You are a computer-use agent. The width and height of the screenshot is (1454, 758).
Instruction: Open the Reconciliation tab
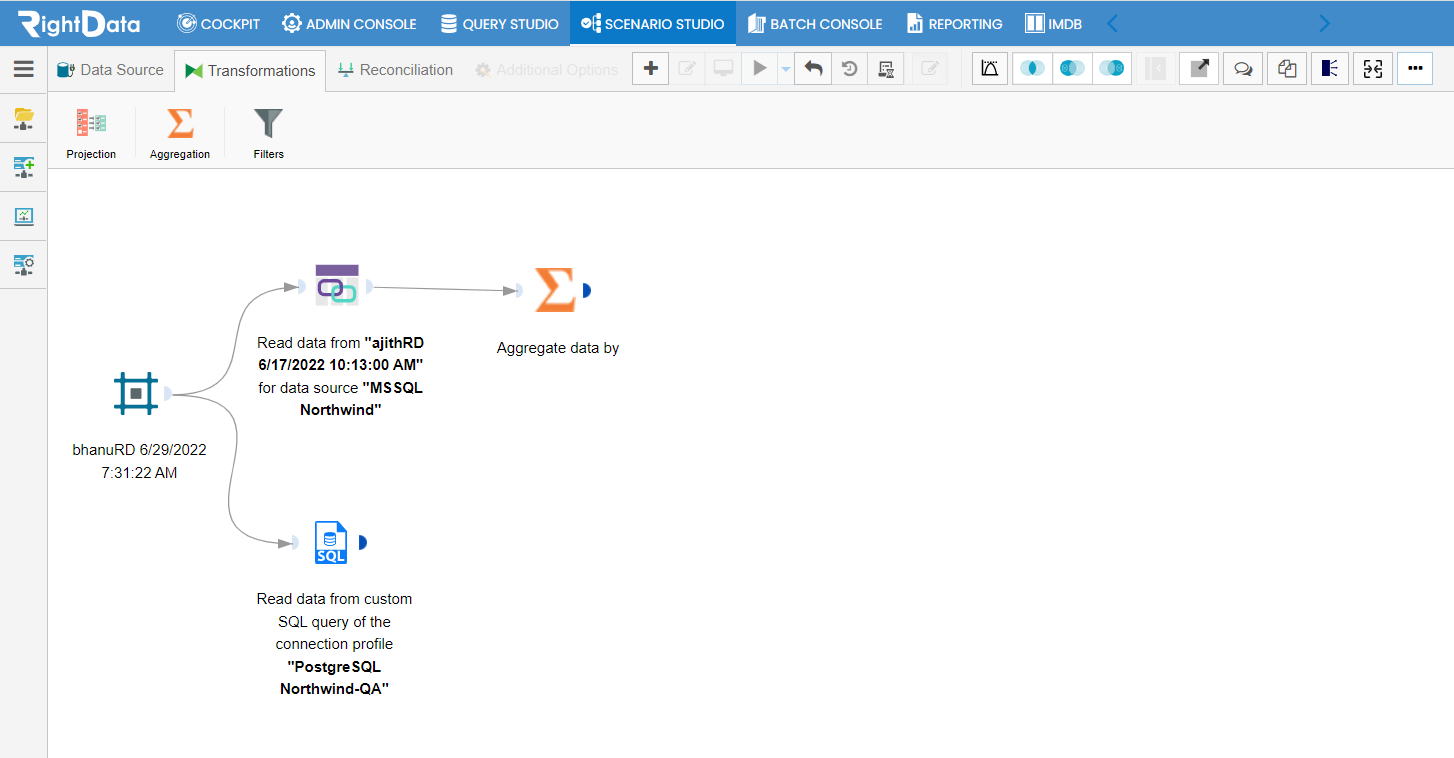pos(395,70)
